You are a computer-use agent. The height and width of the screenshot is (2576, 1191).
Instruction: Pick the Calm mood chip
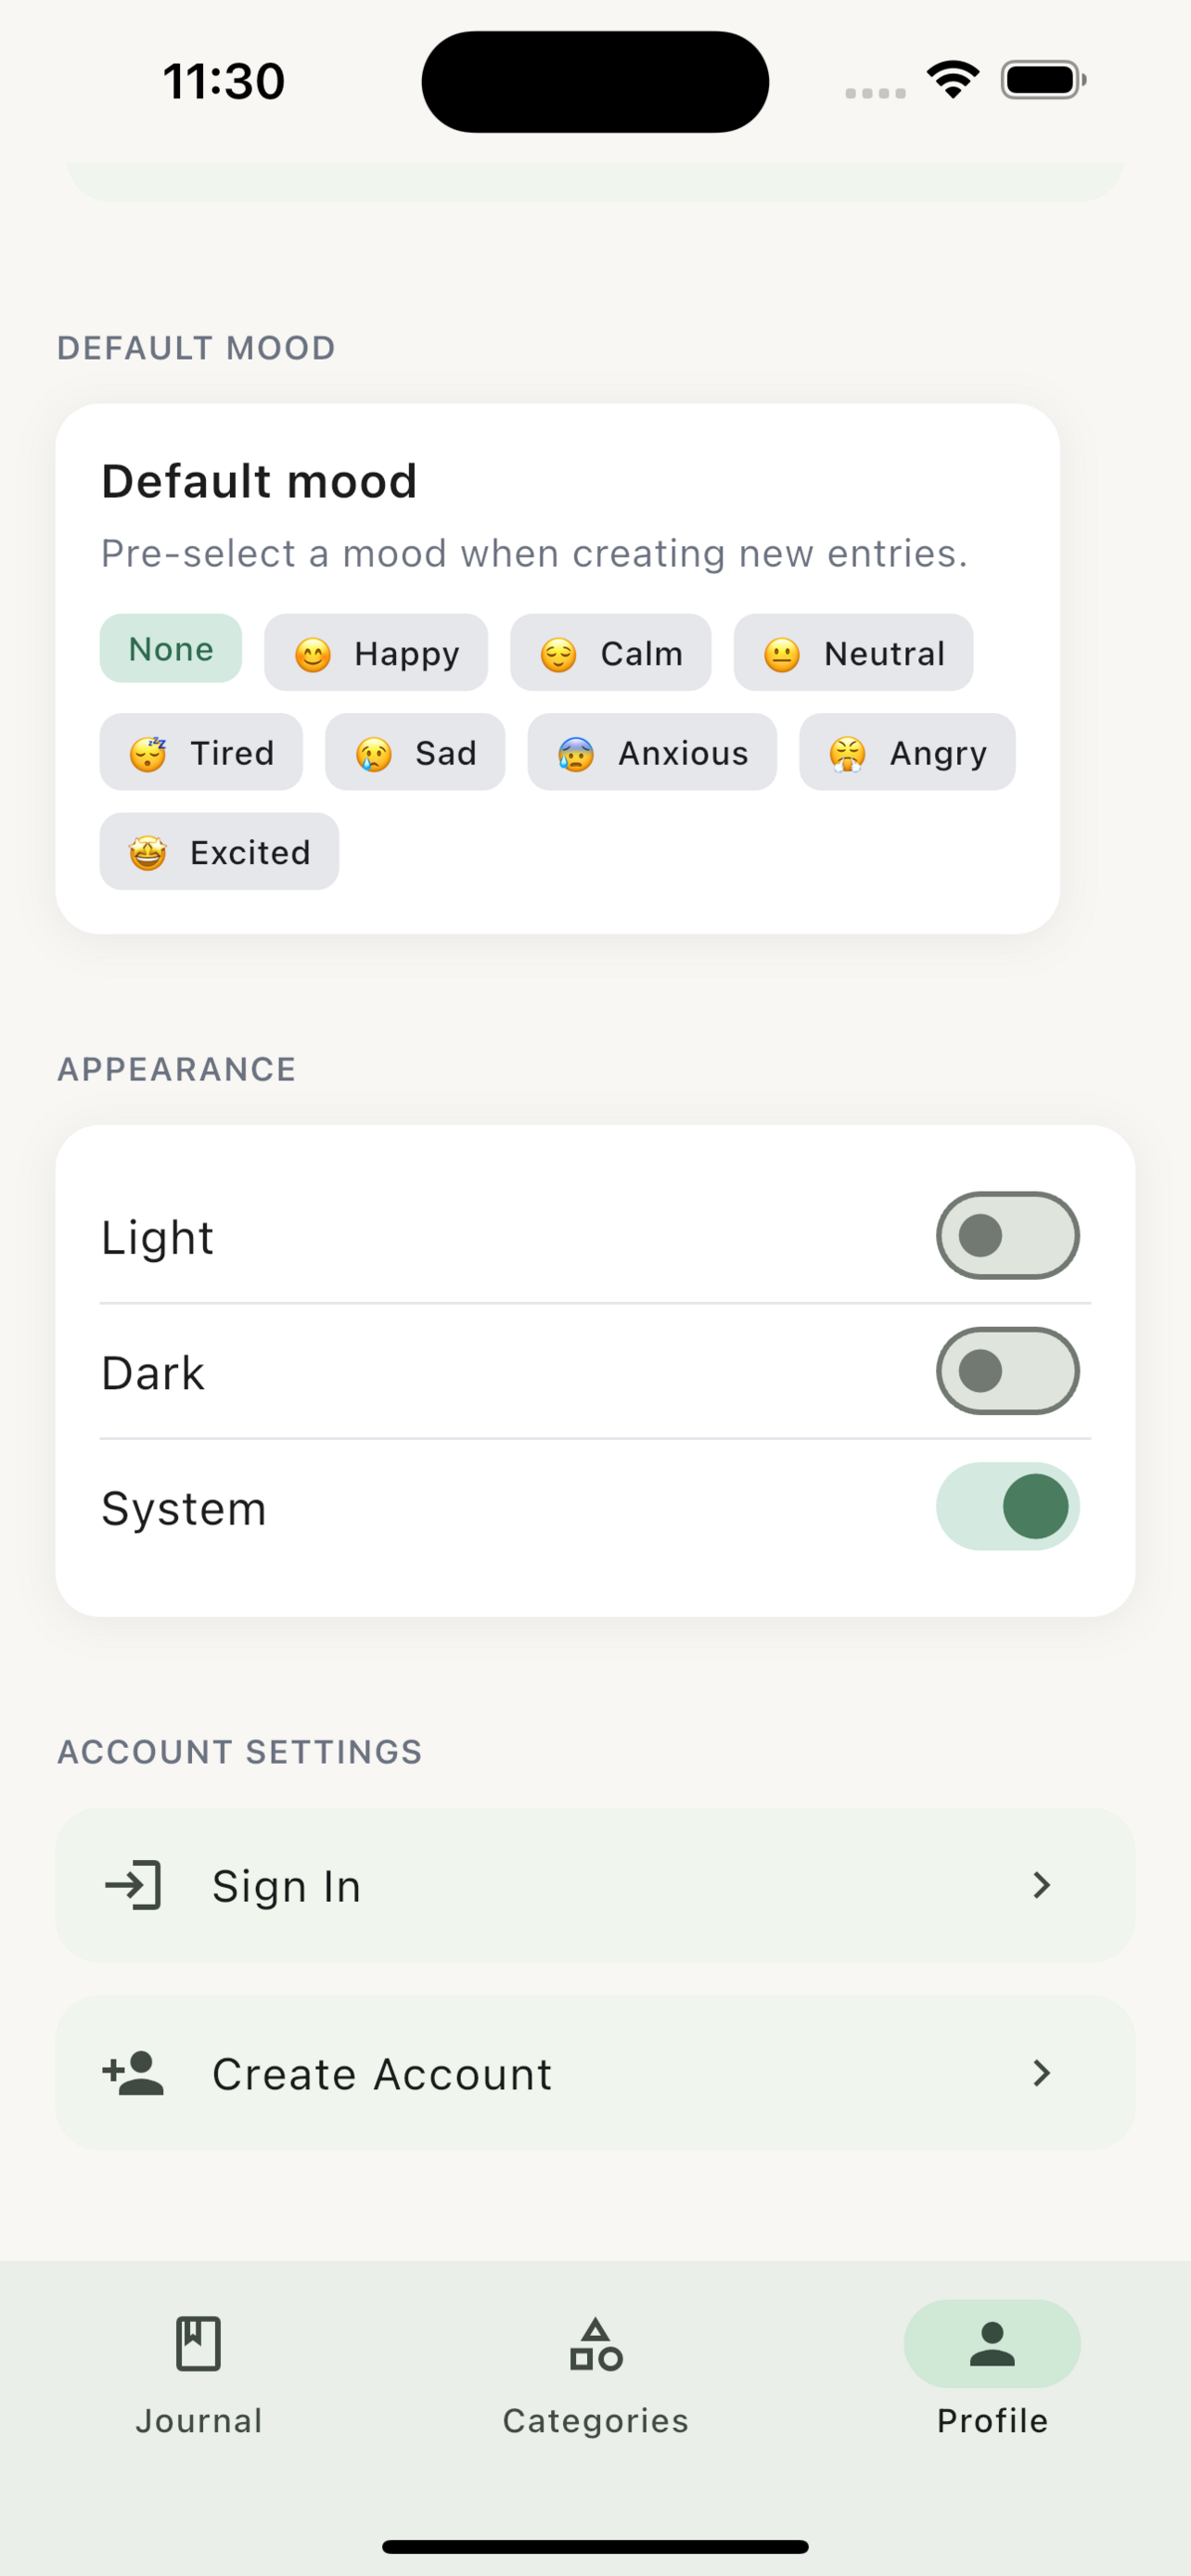point(611,652)
